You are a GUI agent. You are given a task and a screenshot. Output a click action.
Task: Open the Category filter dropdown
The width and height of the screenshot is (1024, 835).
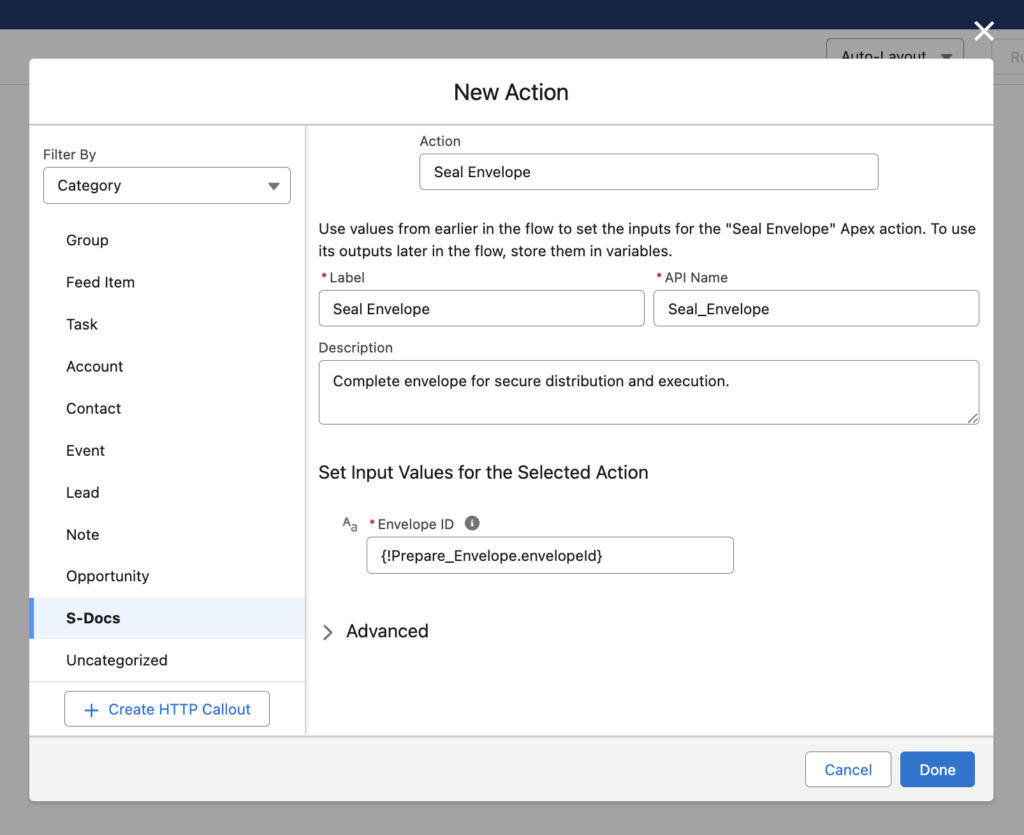(166, 185)
